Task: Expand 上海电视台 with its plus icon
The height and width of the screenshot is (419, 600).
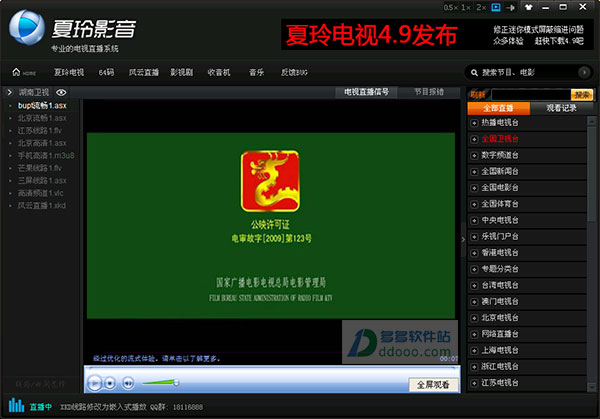Action: pyautogui.click(x=474, y=351)
